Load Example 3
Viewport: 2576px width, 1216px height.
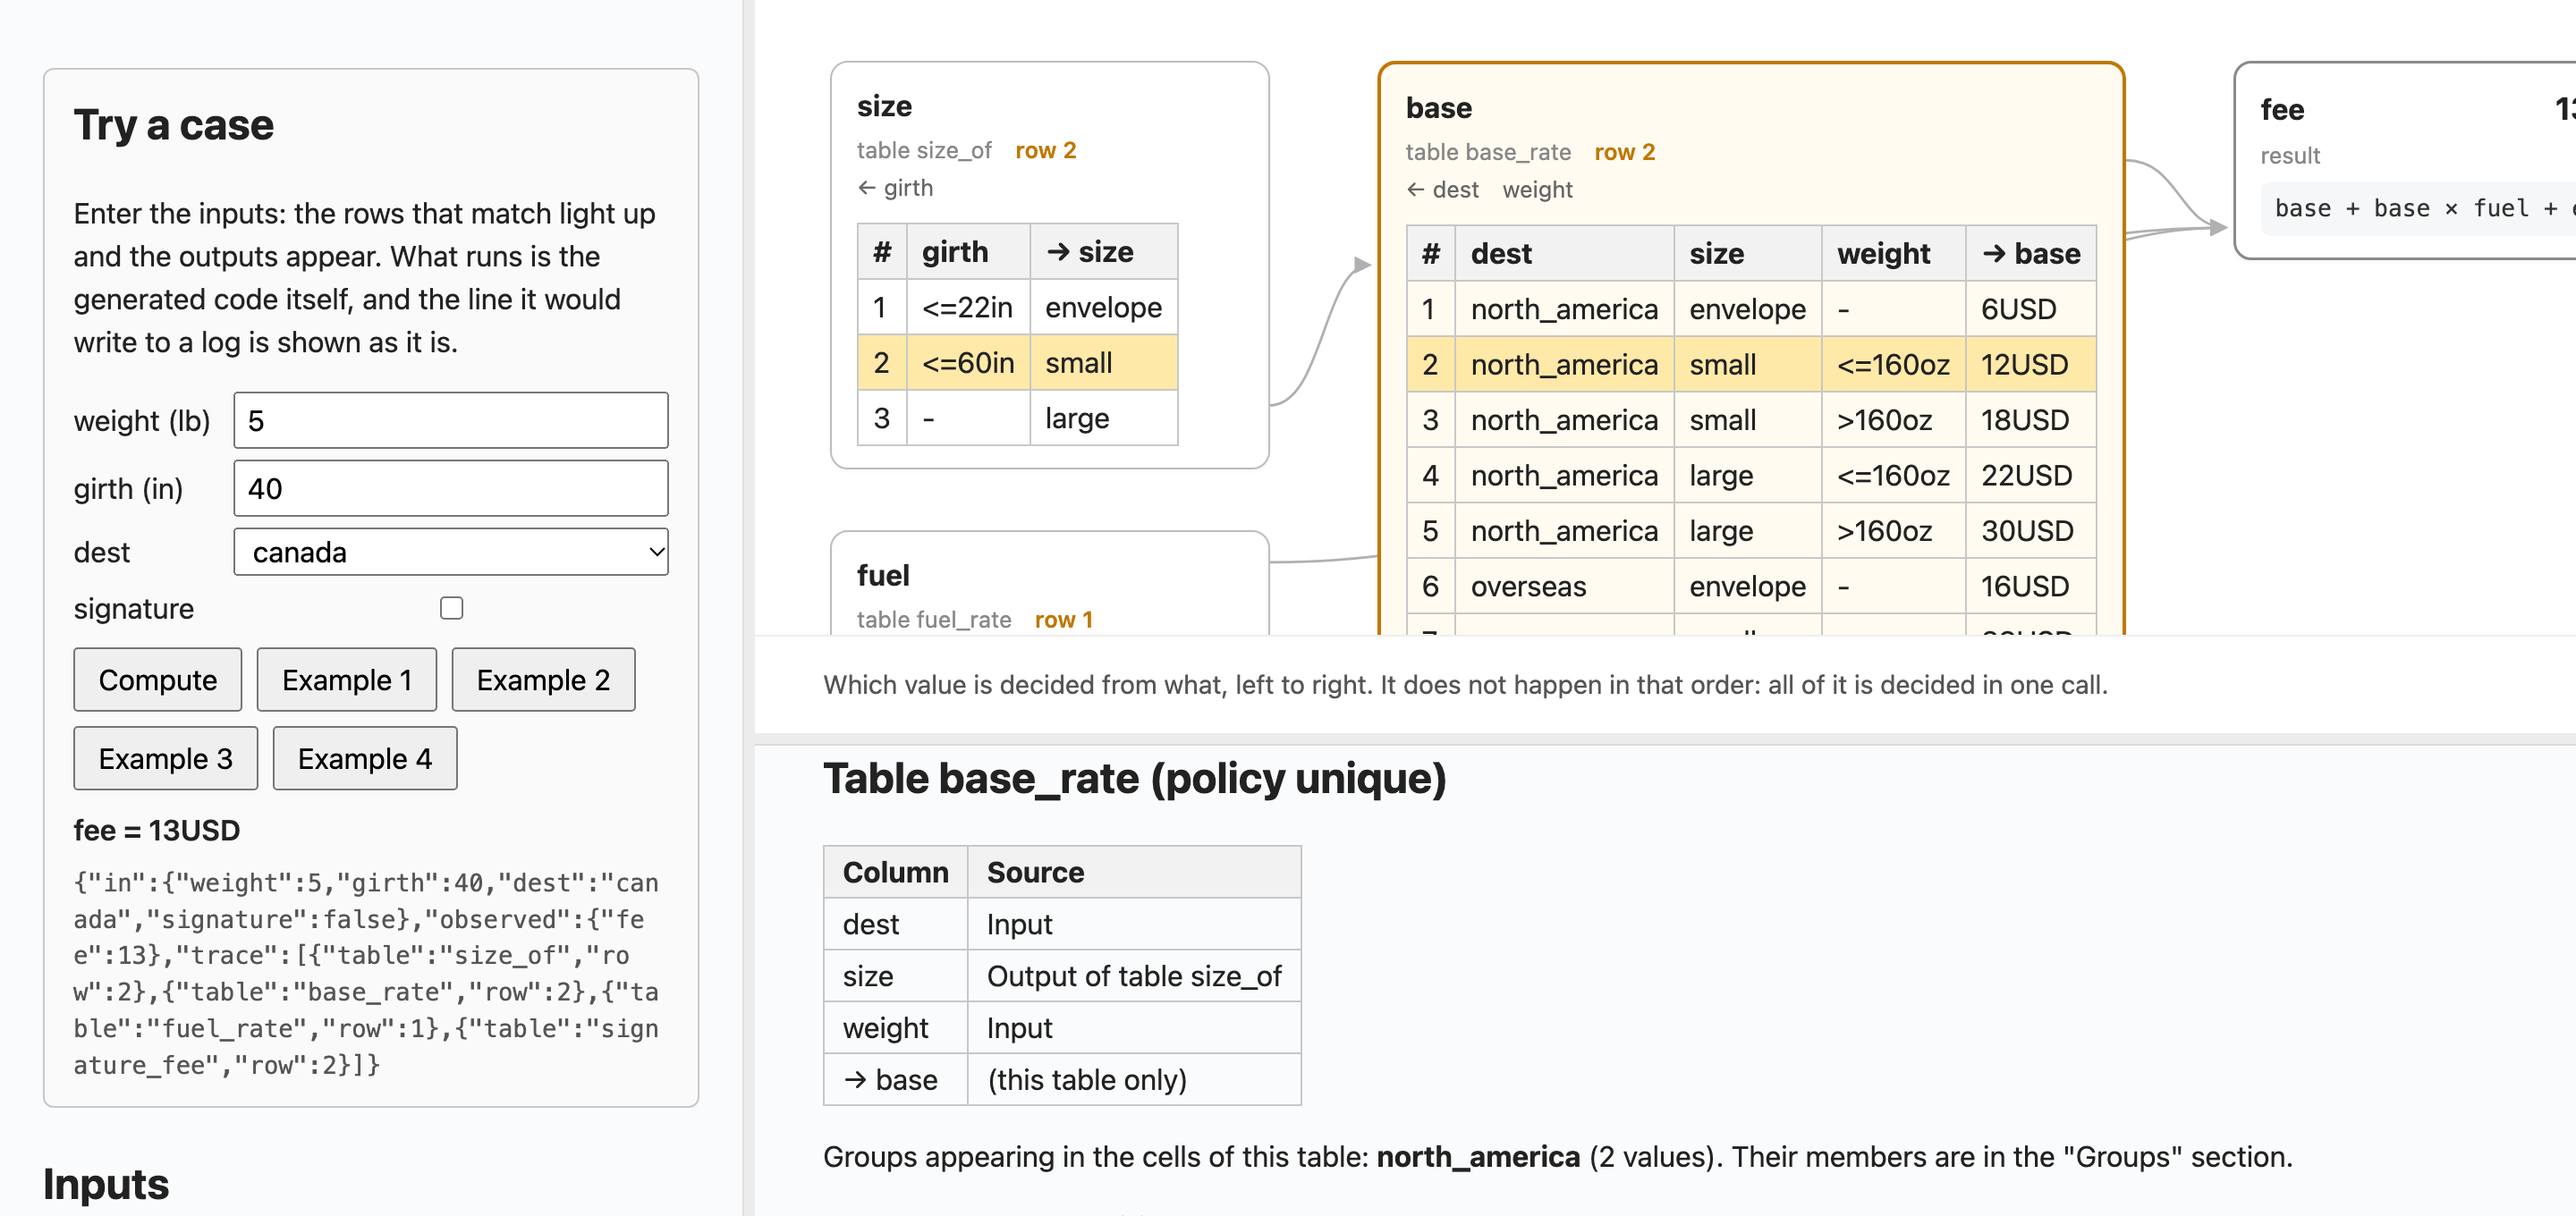click(x=166, y=759)
